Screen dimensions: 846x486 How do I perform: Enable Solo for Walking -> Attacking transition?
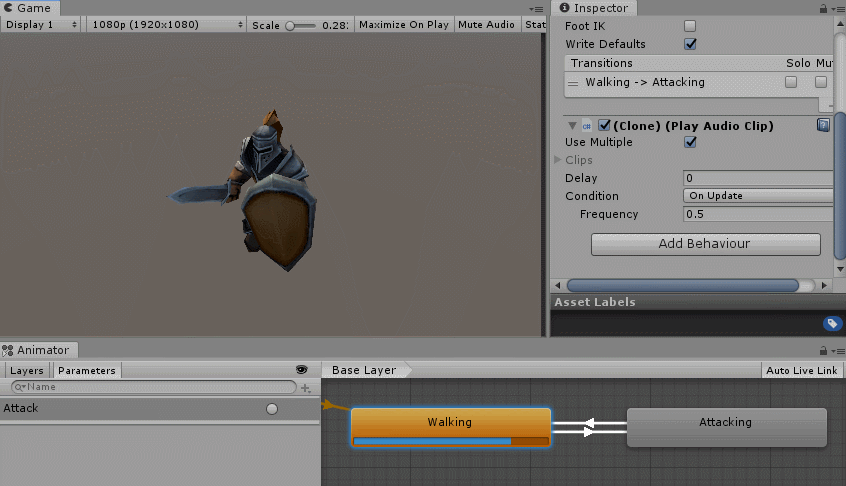click(791, 82)
